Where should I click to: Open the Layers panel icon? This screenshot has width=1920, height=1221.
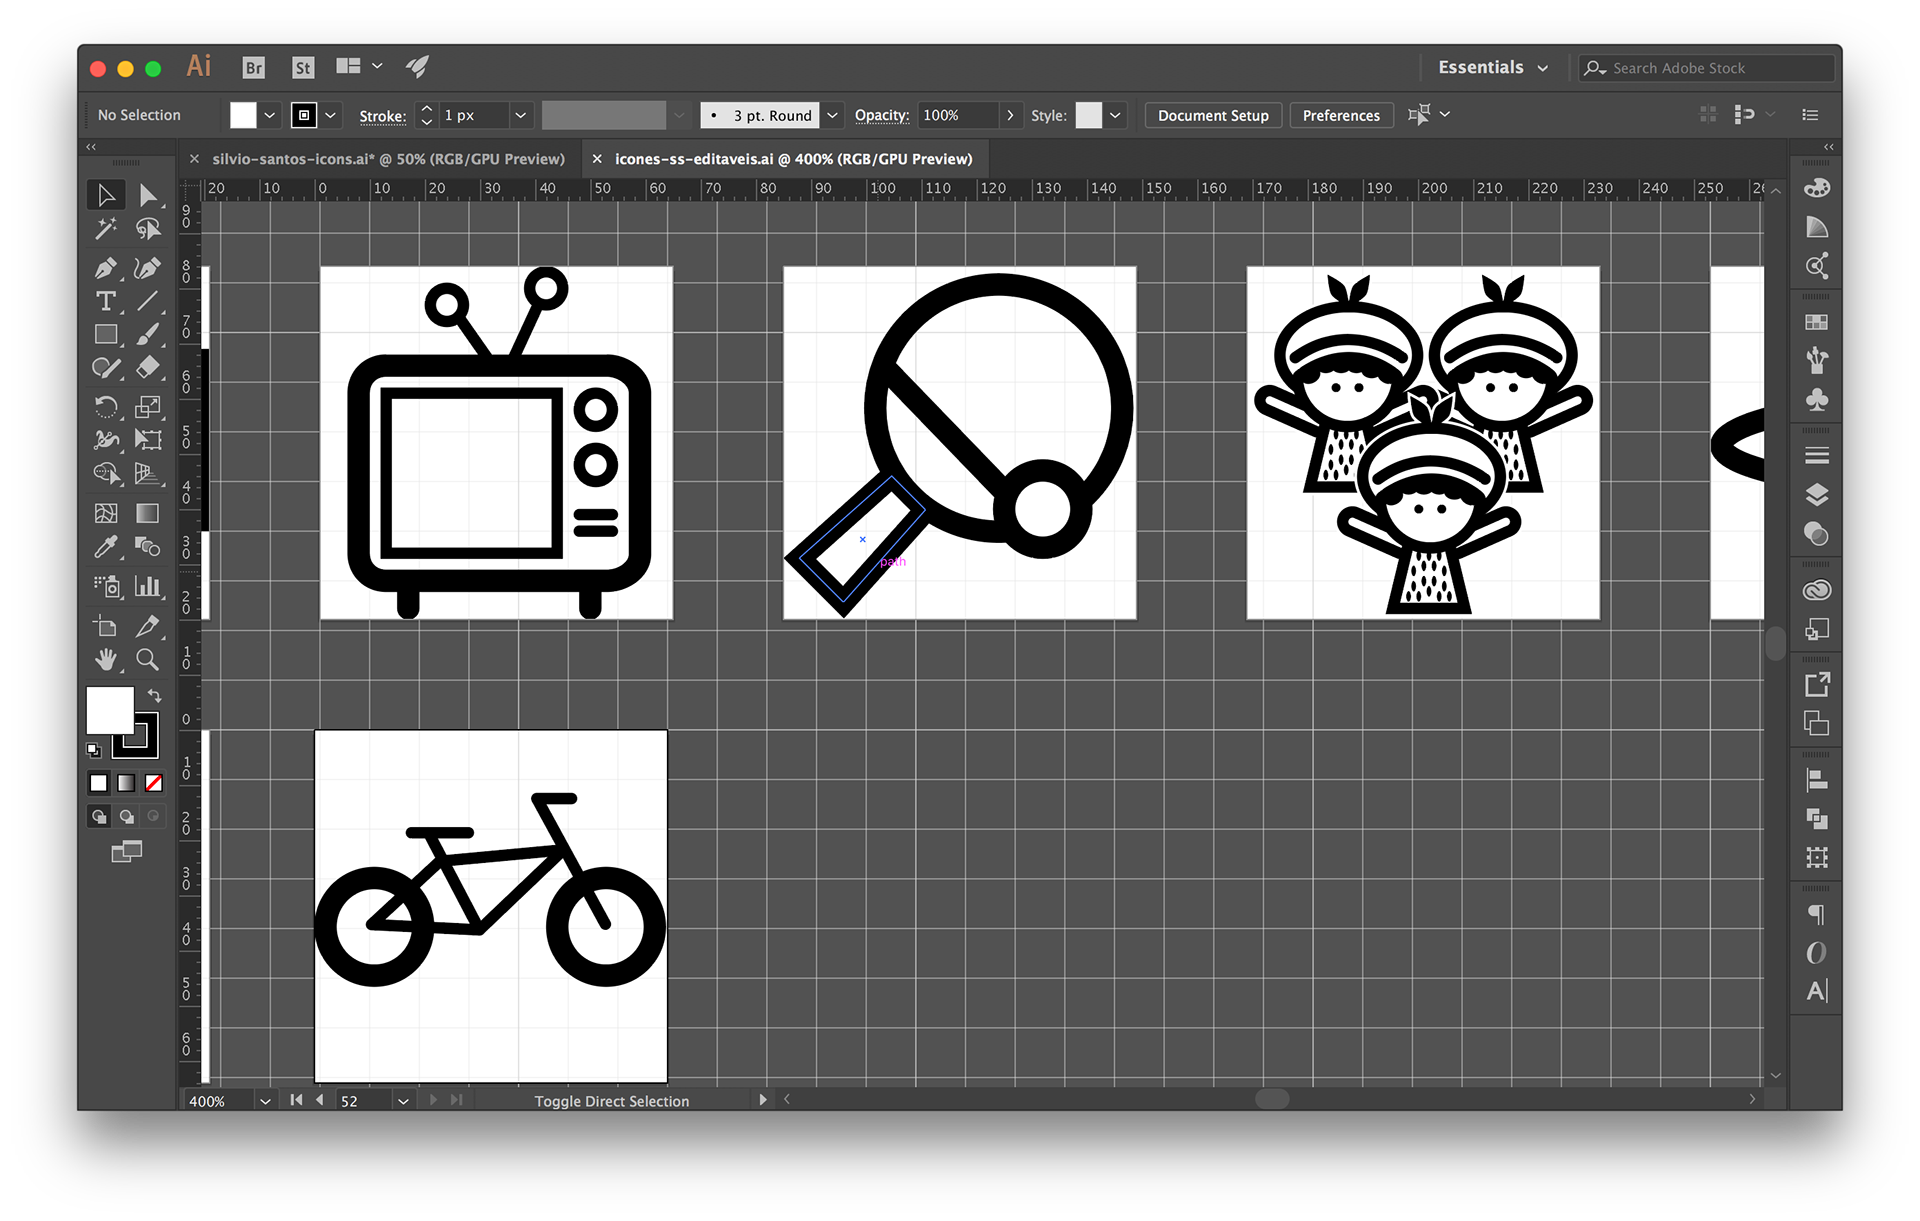1816,495
